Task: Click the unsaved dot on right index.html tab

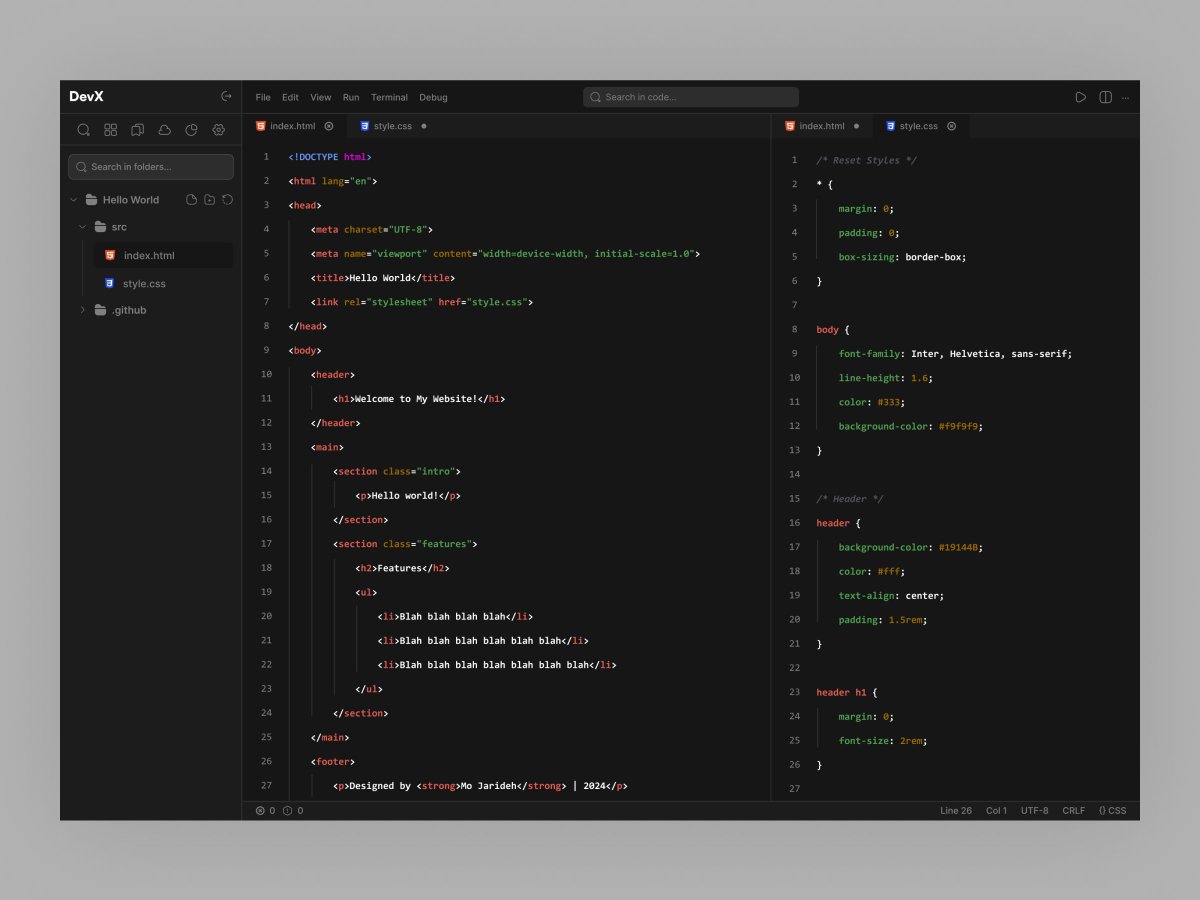Action: tap(857, 126)
